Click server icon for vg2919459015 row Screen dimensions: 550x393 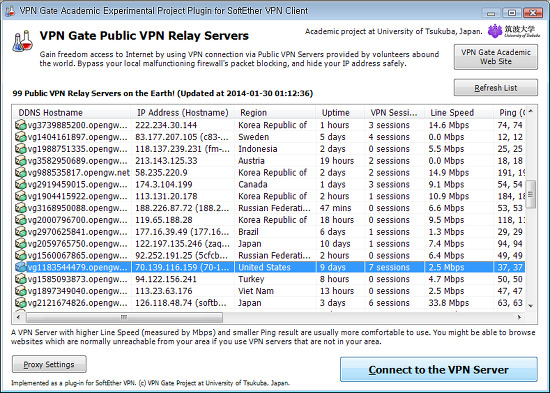pos(21,184)
